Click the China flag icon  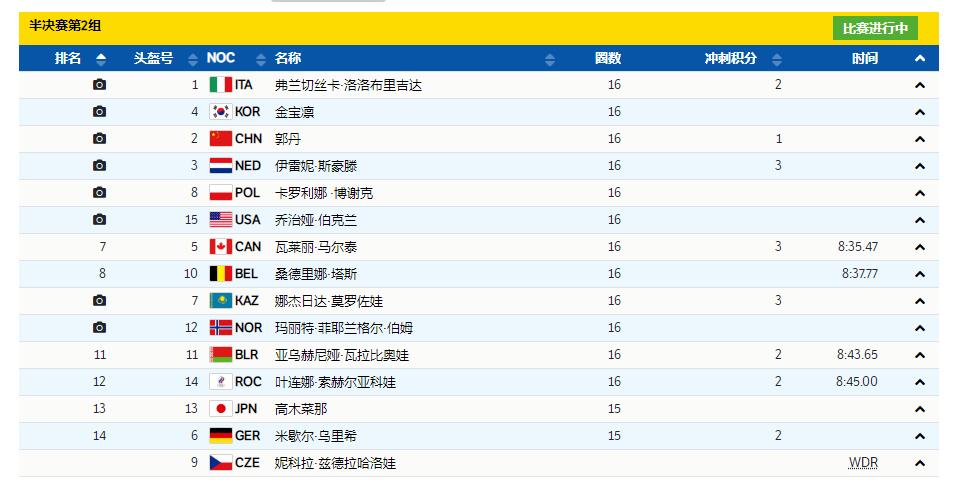[x=221, y=139]
